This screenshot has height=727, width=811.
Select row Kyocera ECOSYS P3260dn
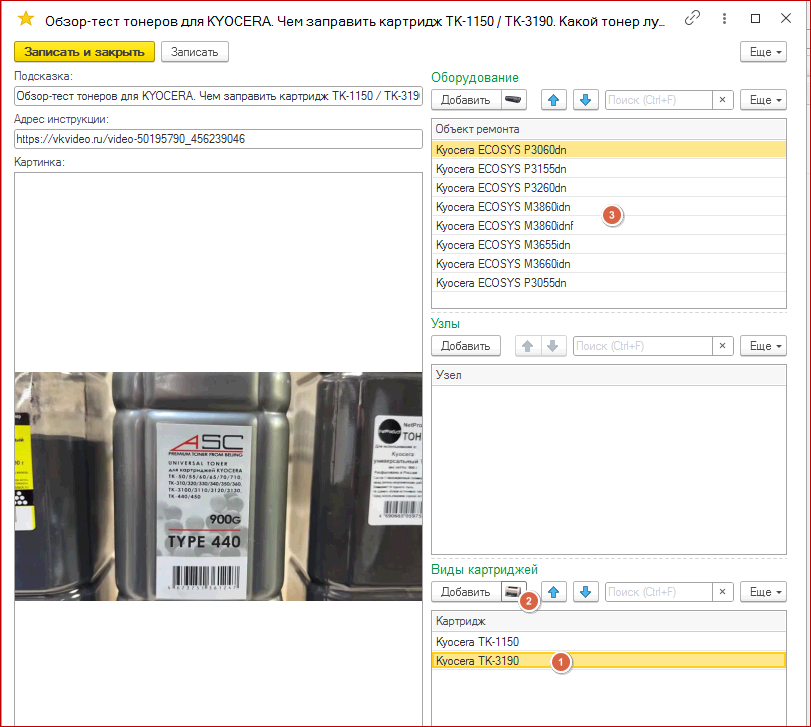(609, 188)
